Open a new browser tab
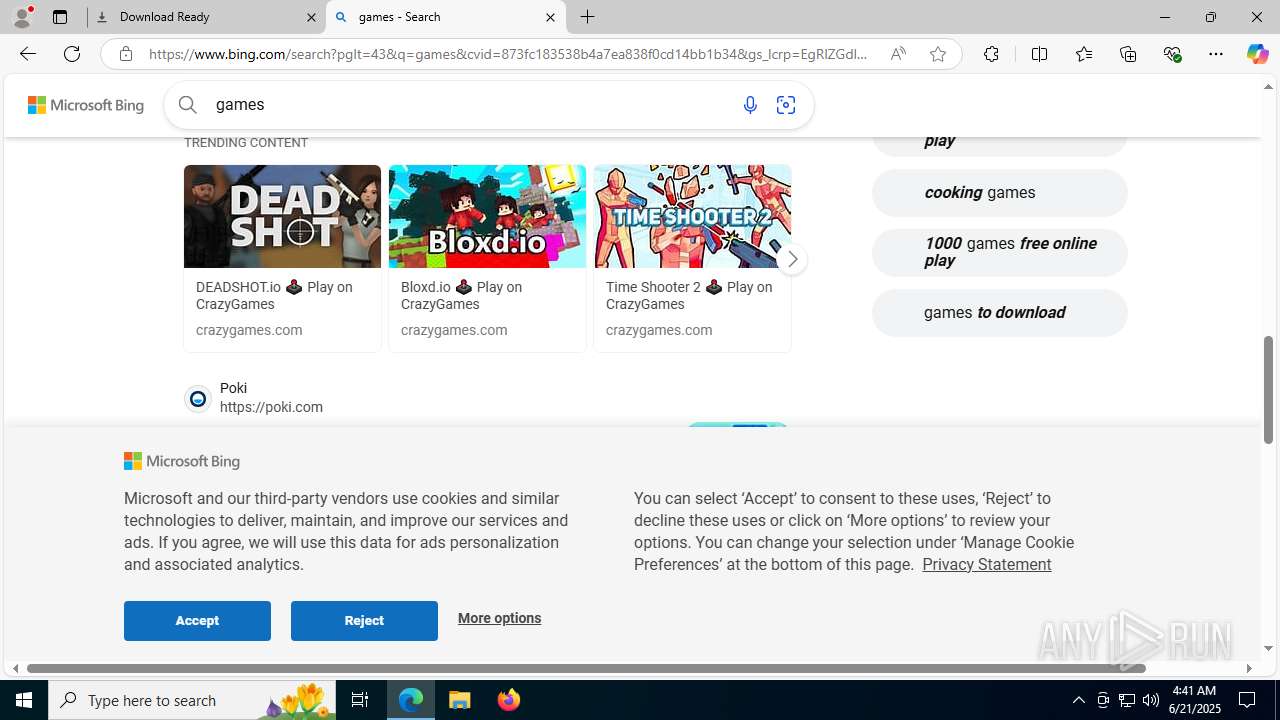The image size is (1280, 720). (x=588, y=17)
